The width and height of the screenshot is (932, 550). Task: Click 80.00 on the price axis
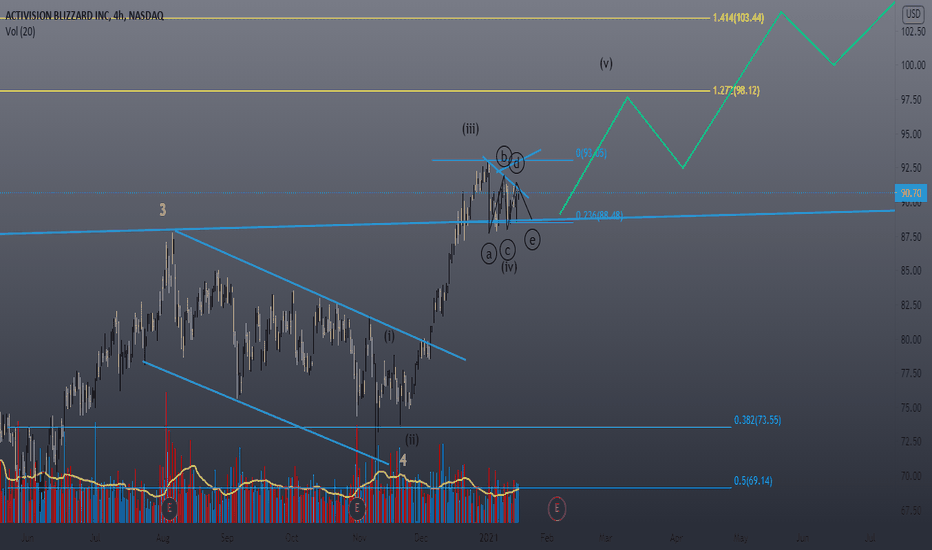[911, 340]
